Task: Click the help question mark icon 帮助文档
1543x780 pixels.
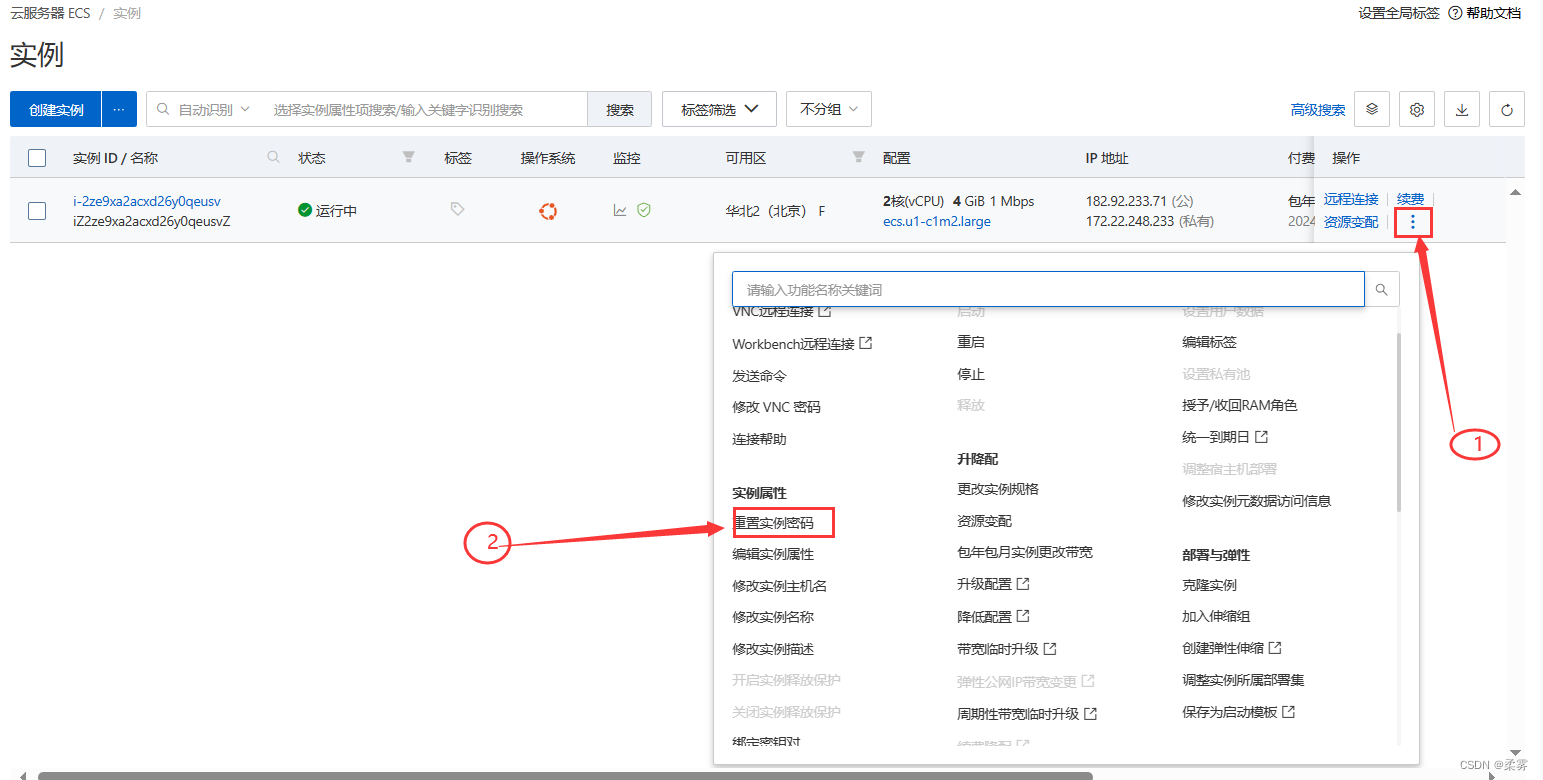Action: point(1455,13)
